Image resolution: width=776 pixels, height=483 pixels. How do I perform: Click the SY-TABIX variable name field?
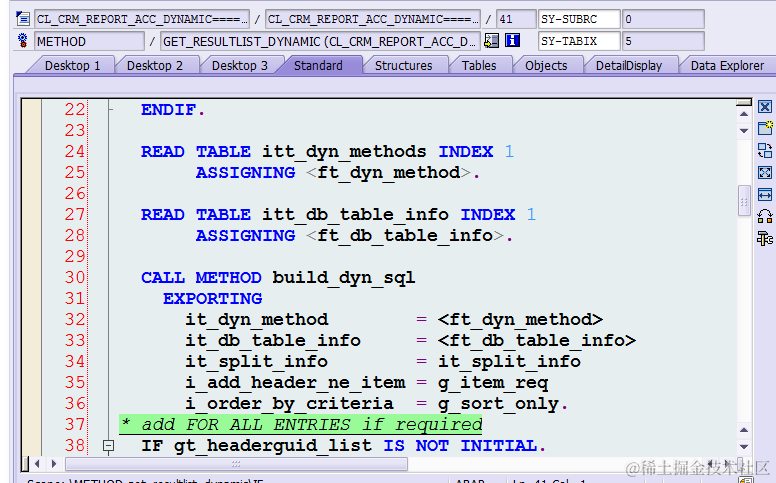click(579, 42)
